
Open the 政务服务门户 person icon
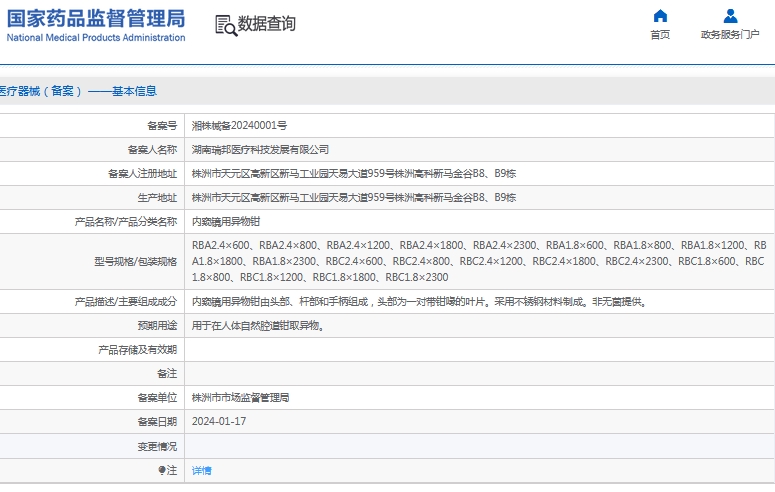(x=730, y=16)
